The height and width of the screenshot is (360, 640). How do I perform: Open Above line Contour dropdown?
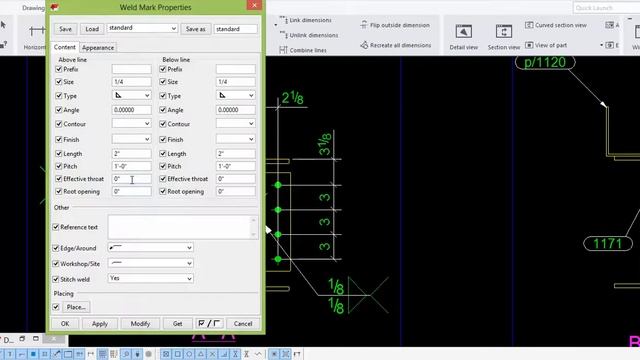(131, 124)
